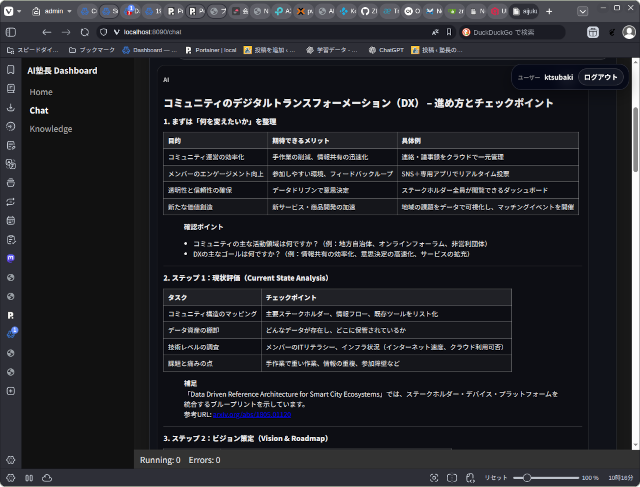This screenshot has width=640, height=487.
Task: Open the Home page in sidebar
Action: 41,92
